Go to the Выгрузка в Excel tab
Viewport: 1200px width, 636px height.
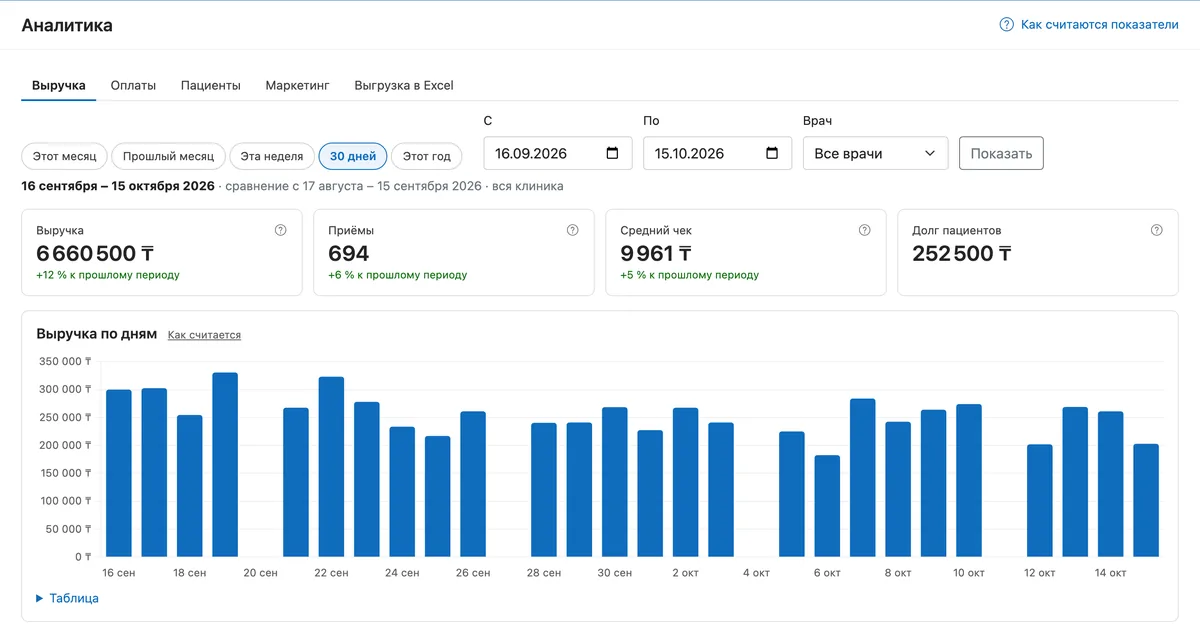point(404,85)
